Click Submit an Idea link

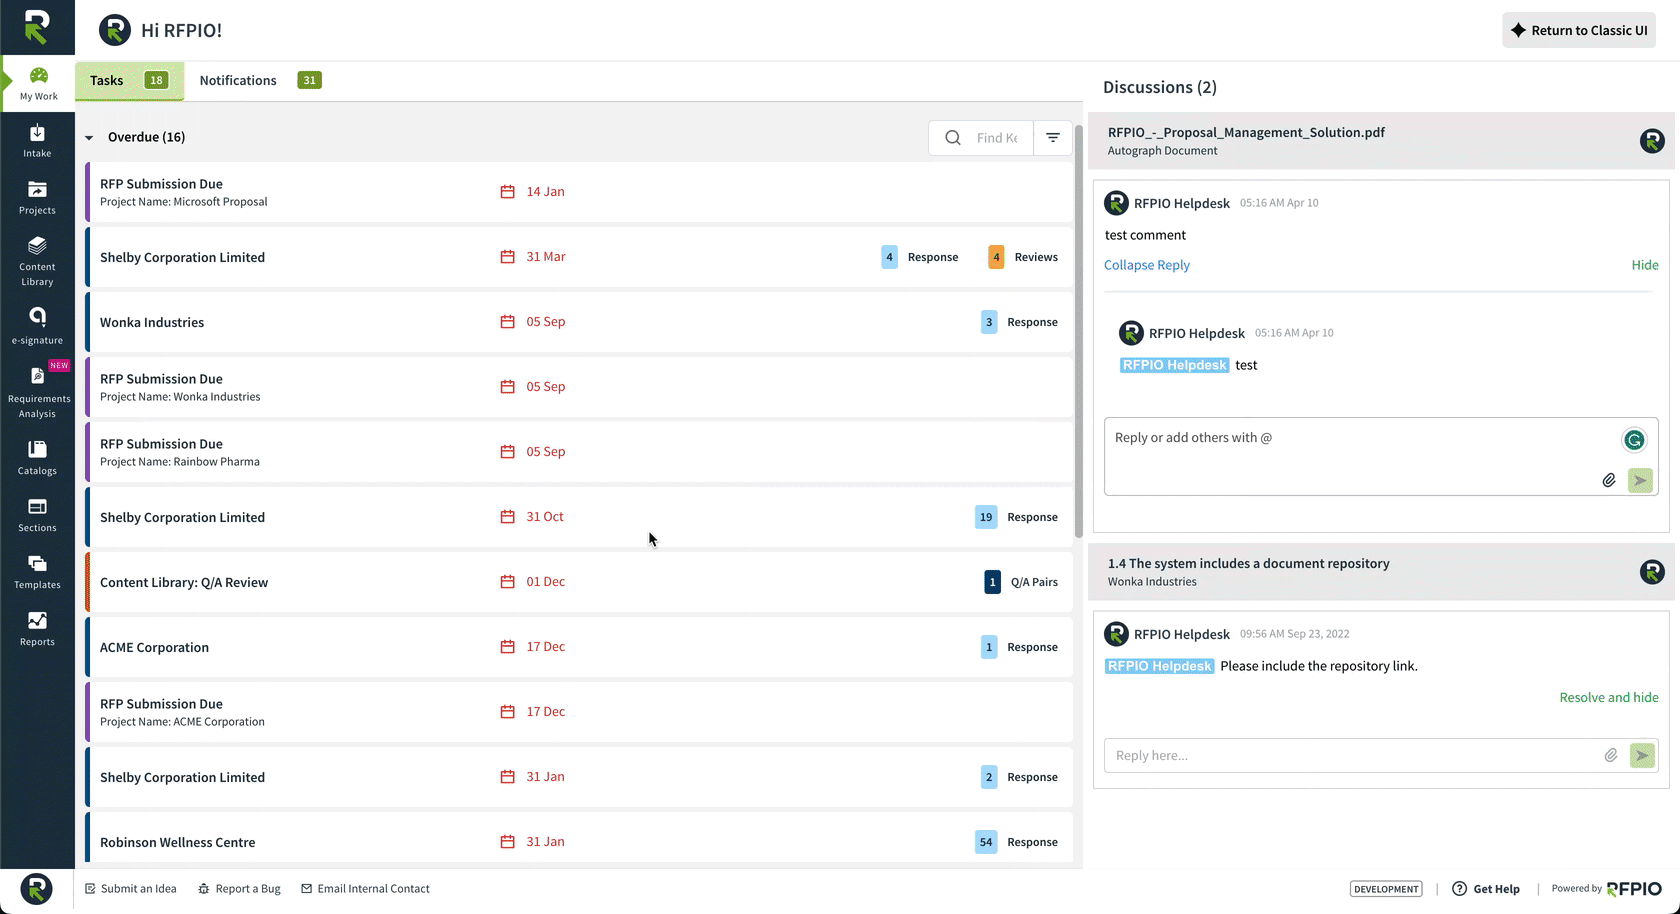click(131, 889)
